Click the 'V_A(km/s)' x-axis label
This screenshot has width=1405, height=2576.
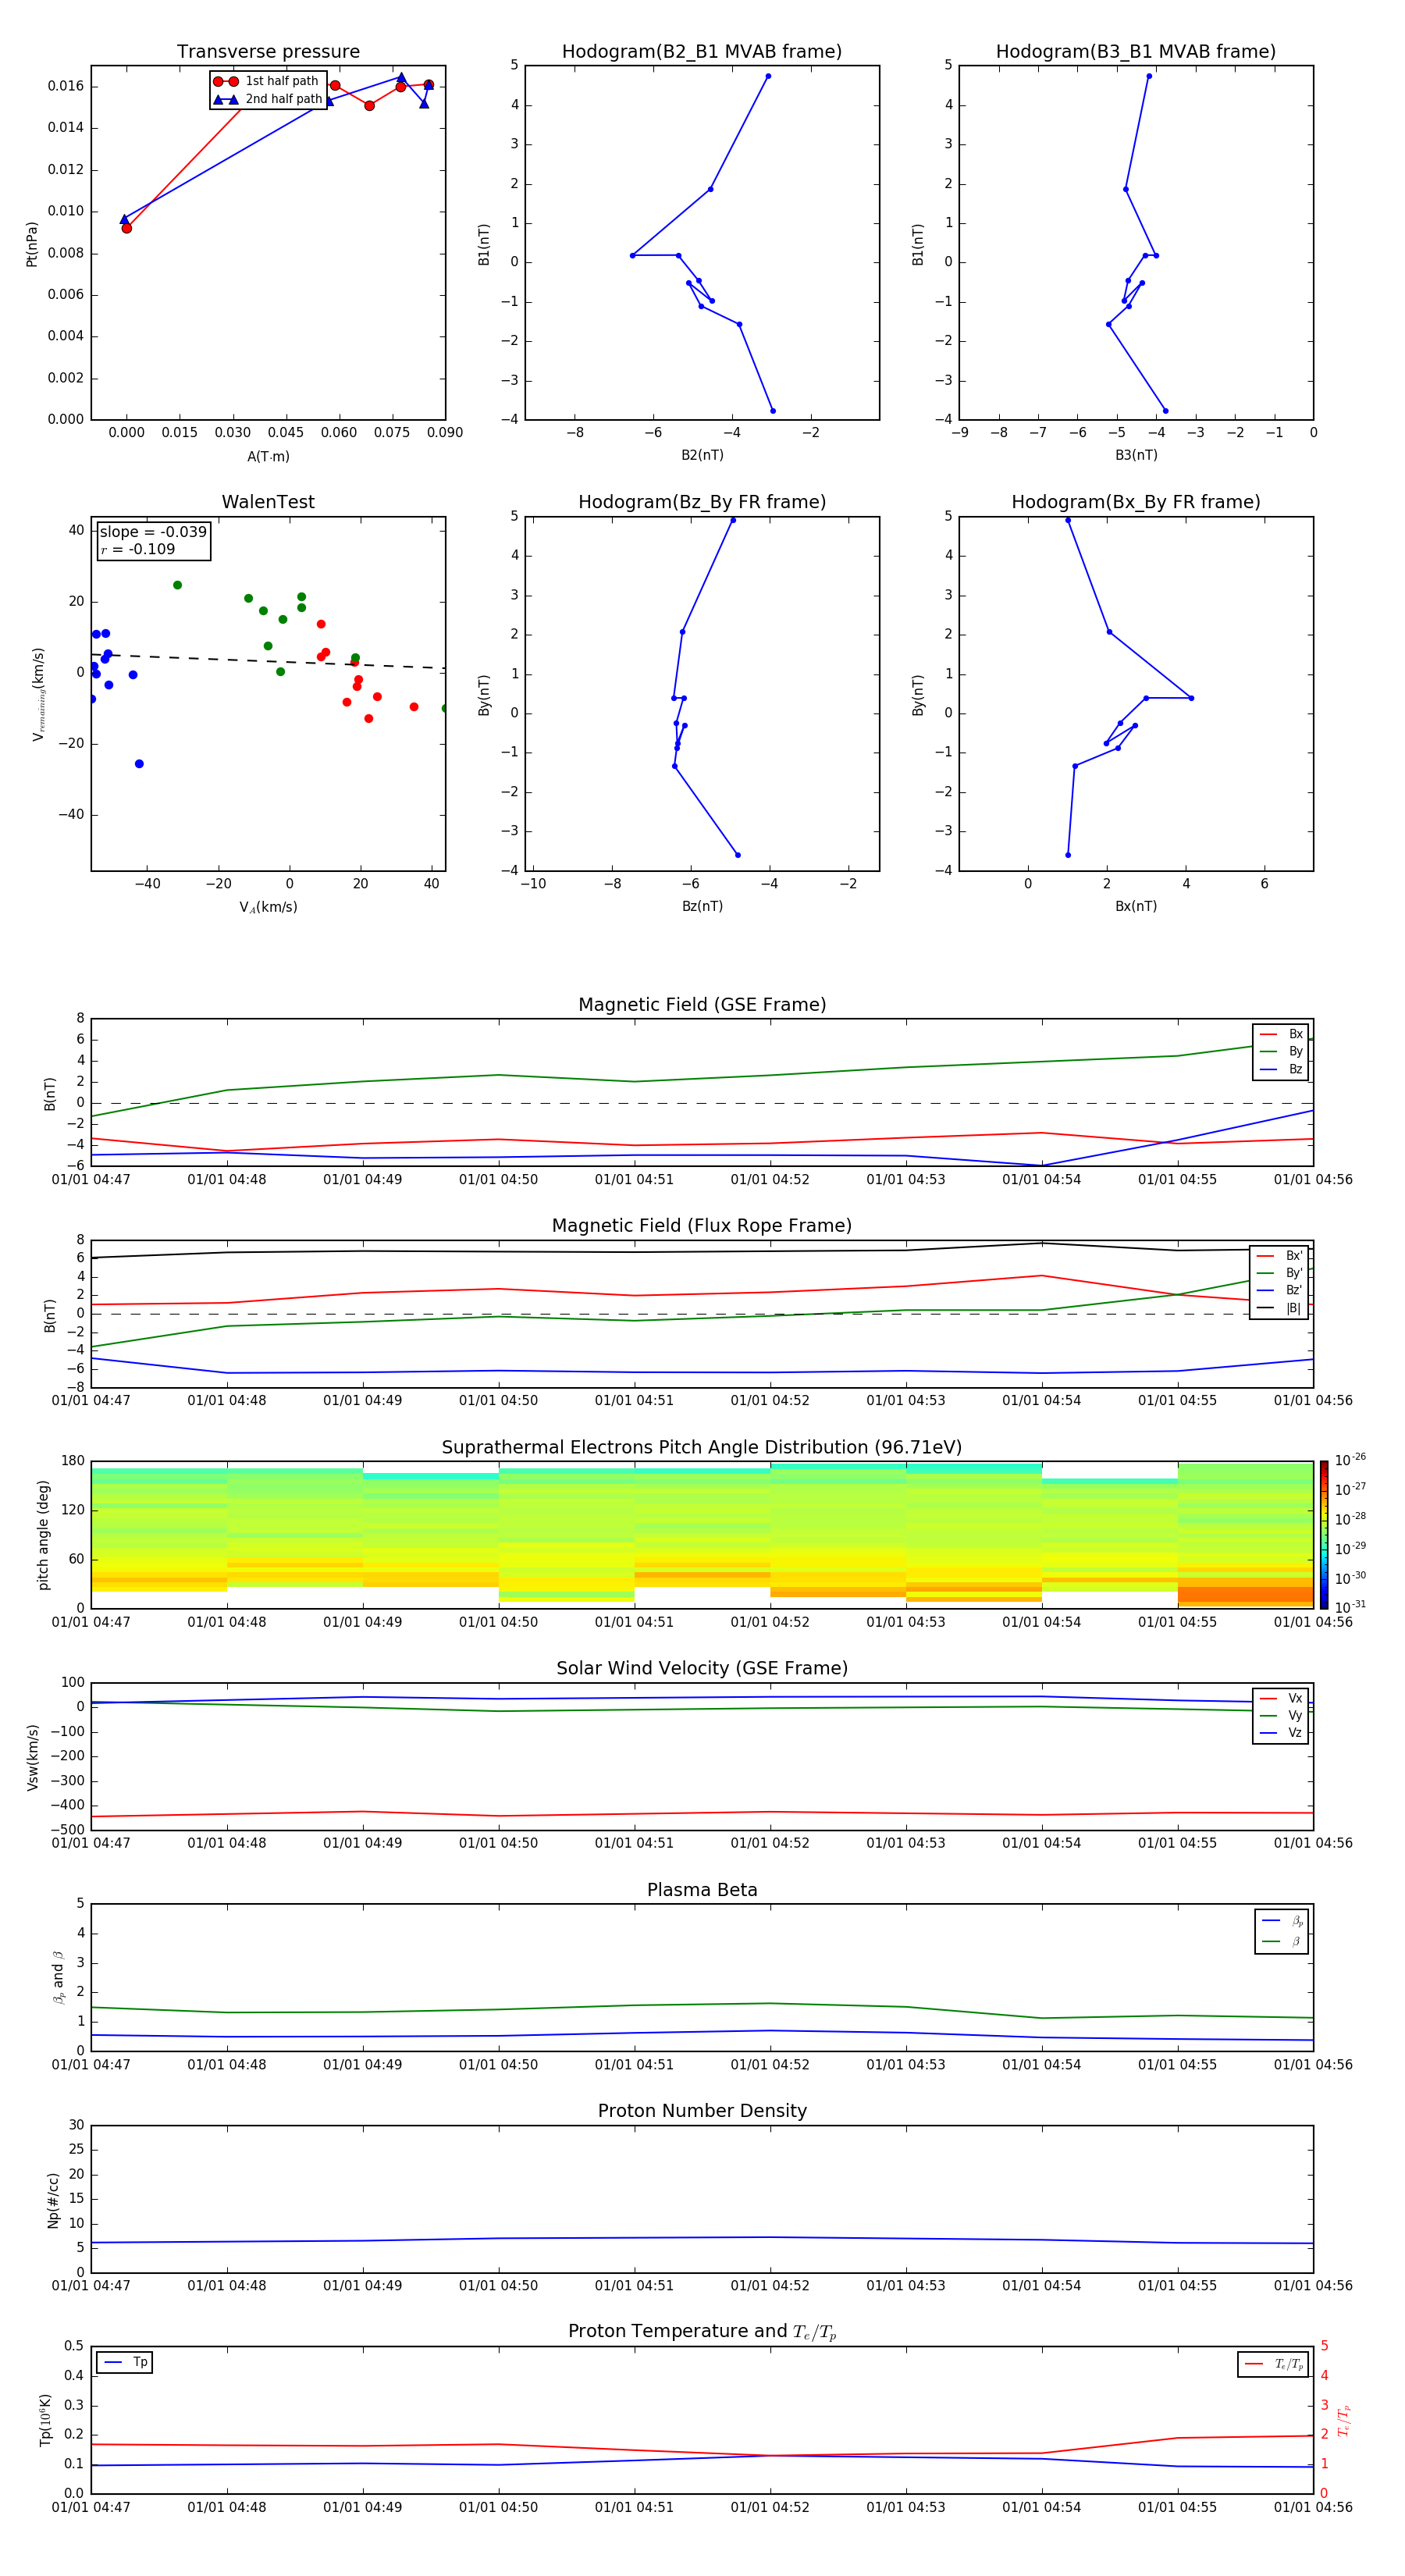tap(268, 907)
